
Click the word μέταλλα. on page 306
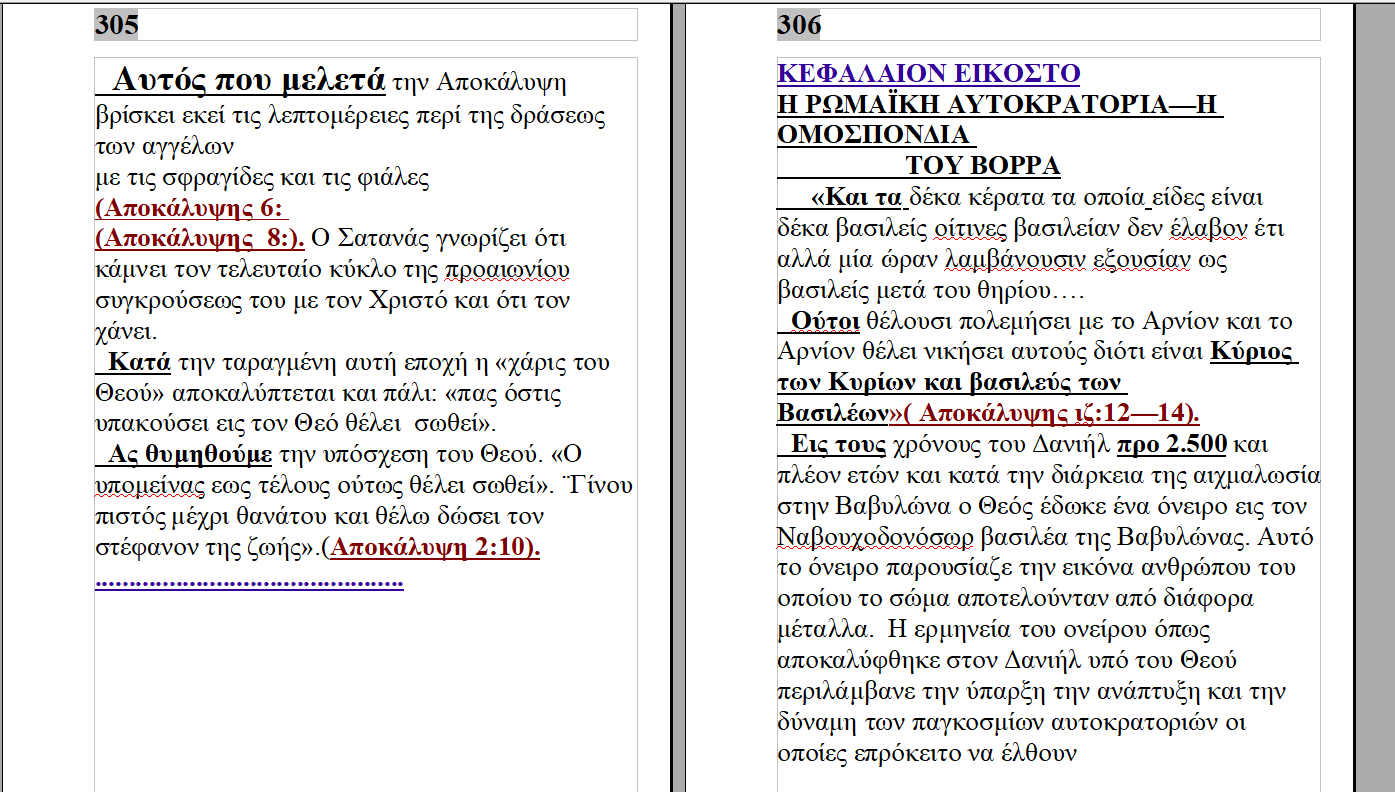click(825, 630)
